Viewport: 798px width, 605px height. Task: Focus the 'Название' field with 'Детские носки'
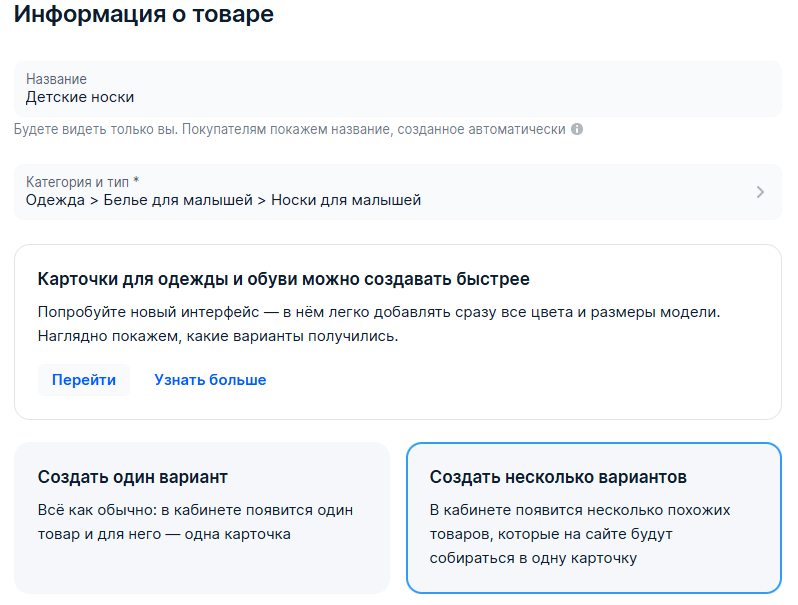click(397, 89)
